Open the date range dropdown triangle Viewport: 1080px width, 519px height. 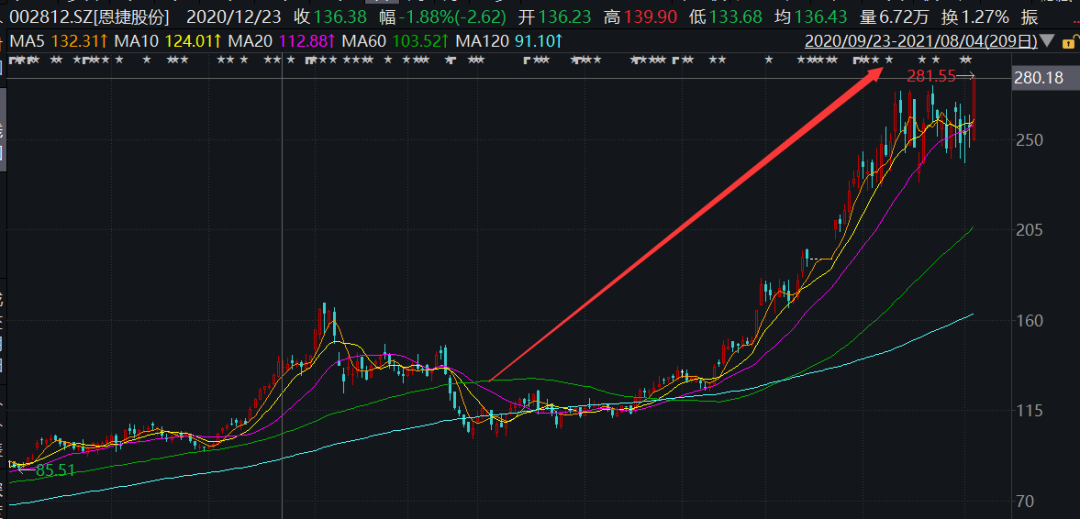click(1046, 42)
